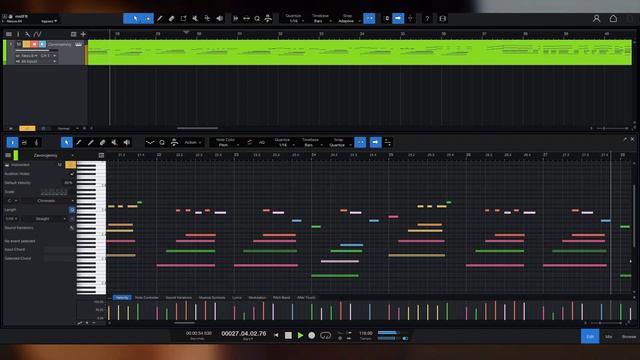The width and height of the screenshot is (640, 360).
Task: Select the editor Arrow tool
Action: click(67, 142)
